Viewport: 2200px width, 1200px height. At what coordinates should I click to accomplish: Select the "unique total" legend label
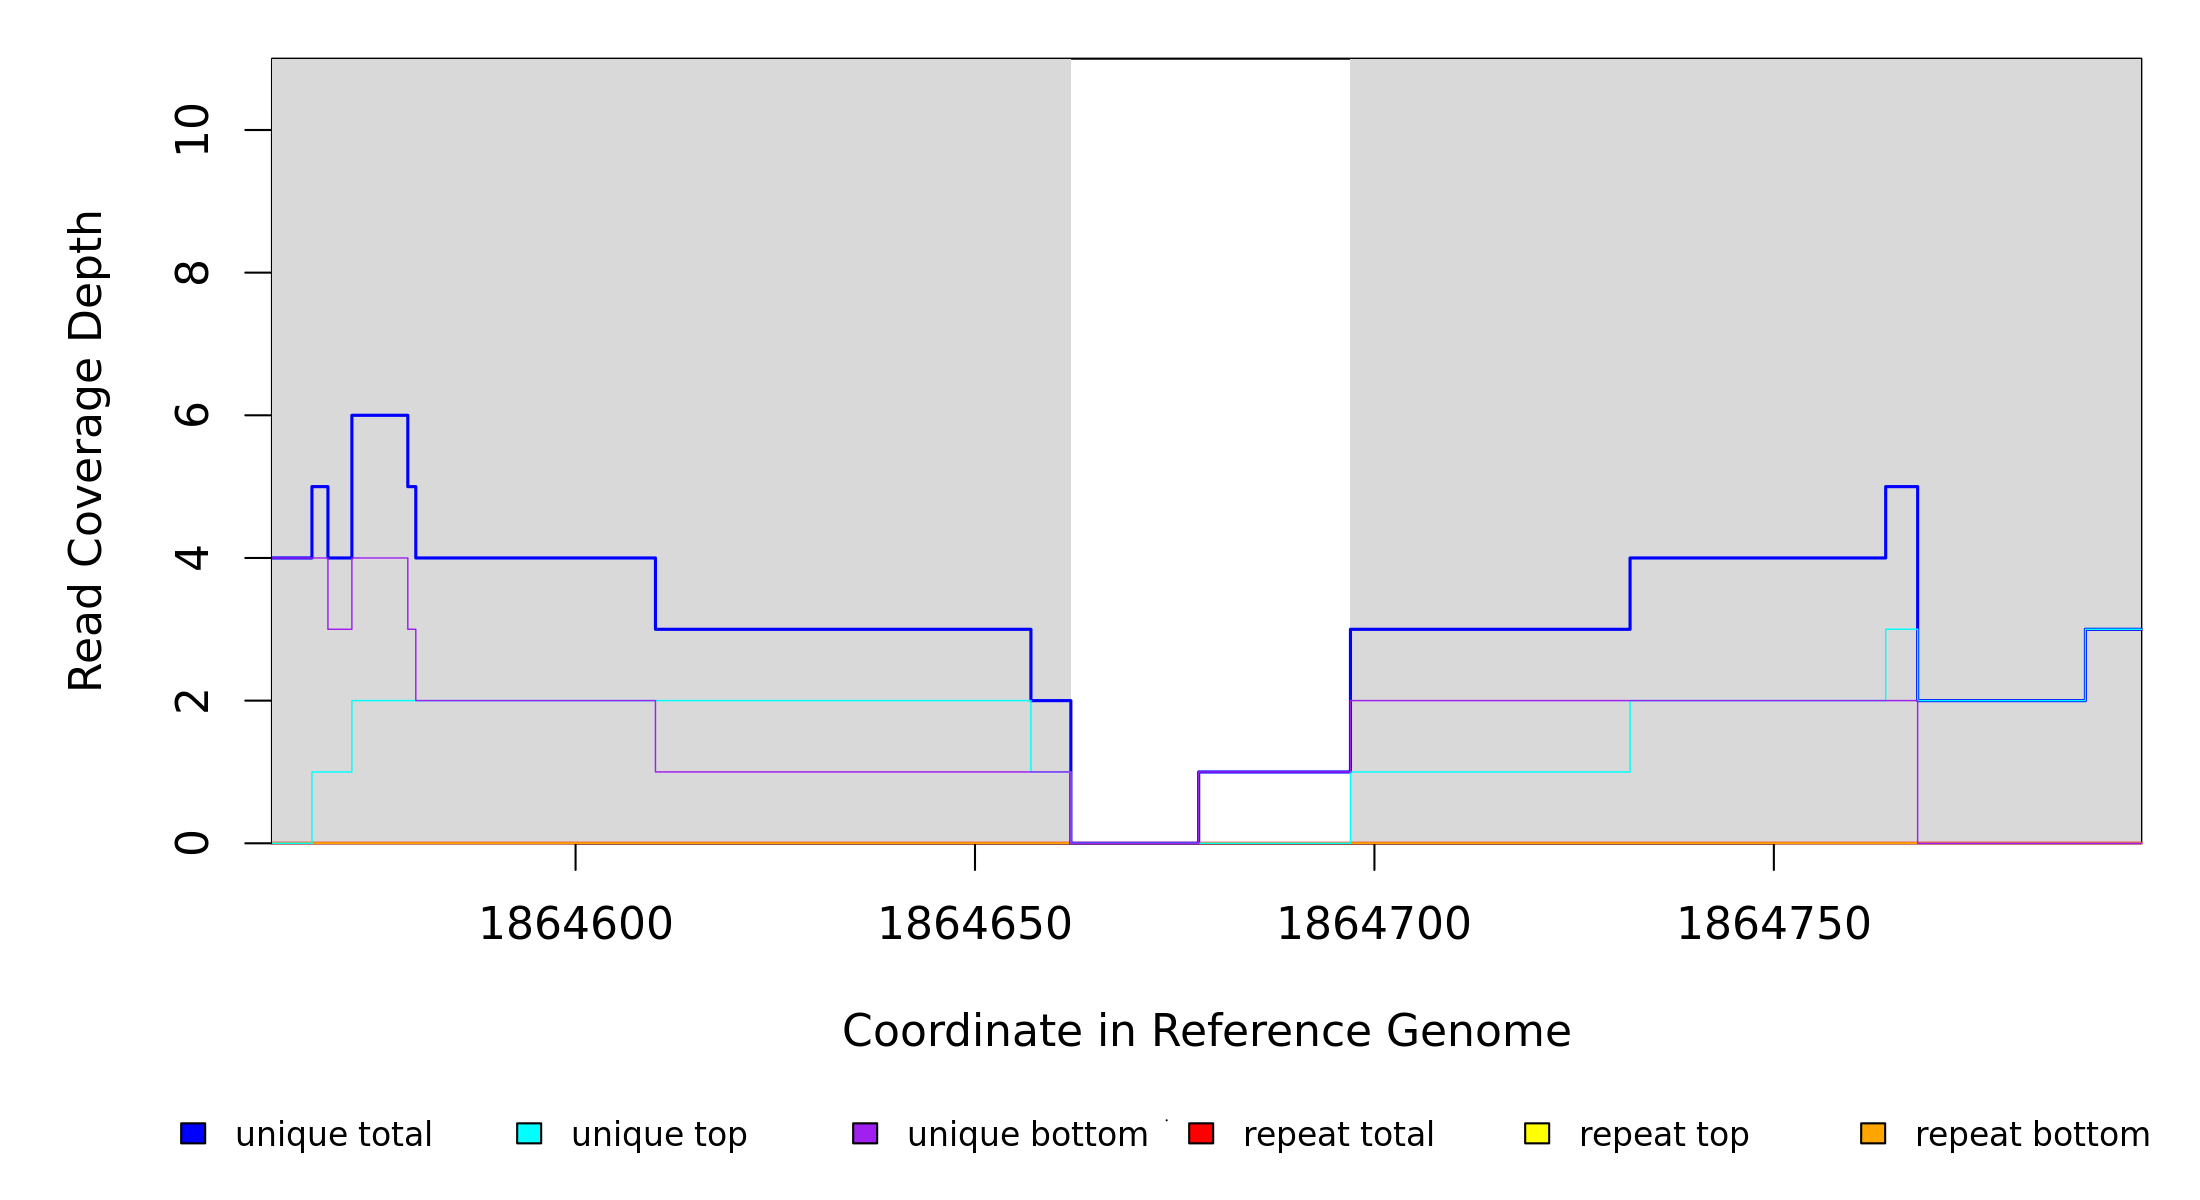333,1135
